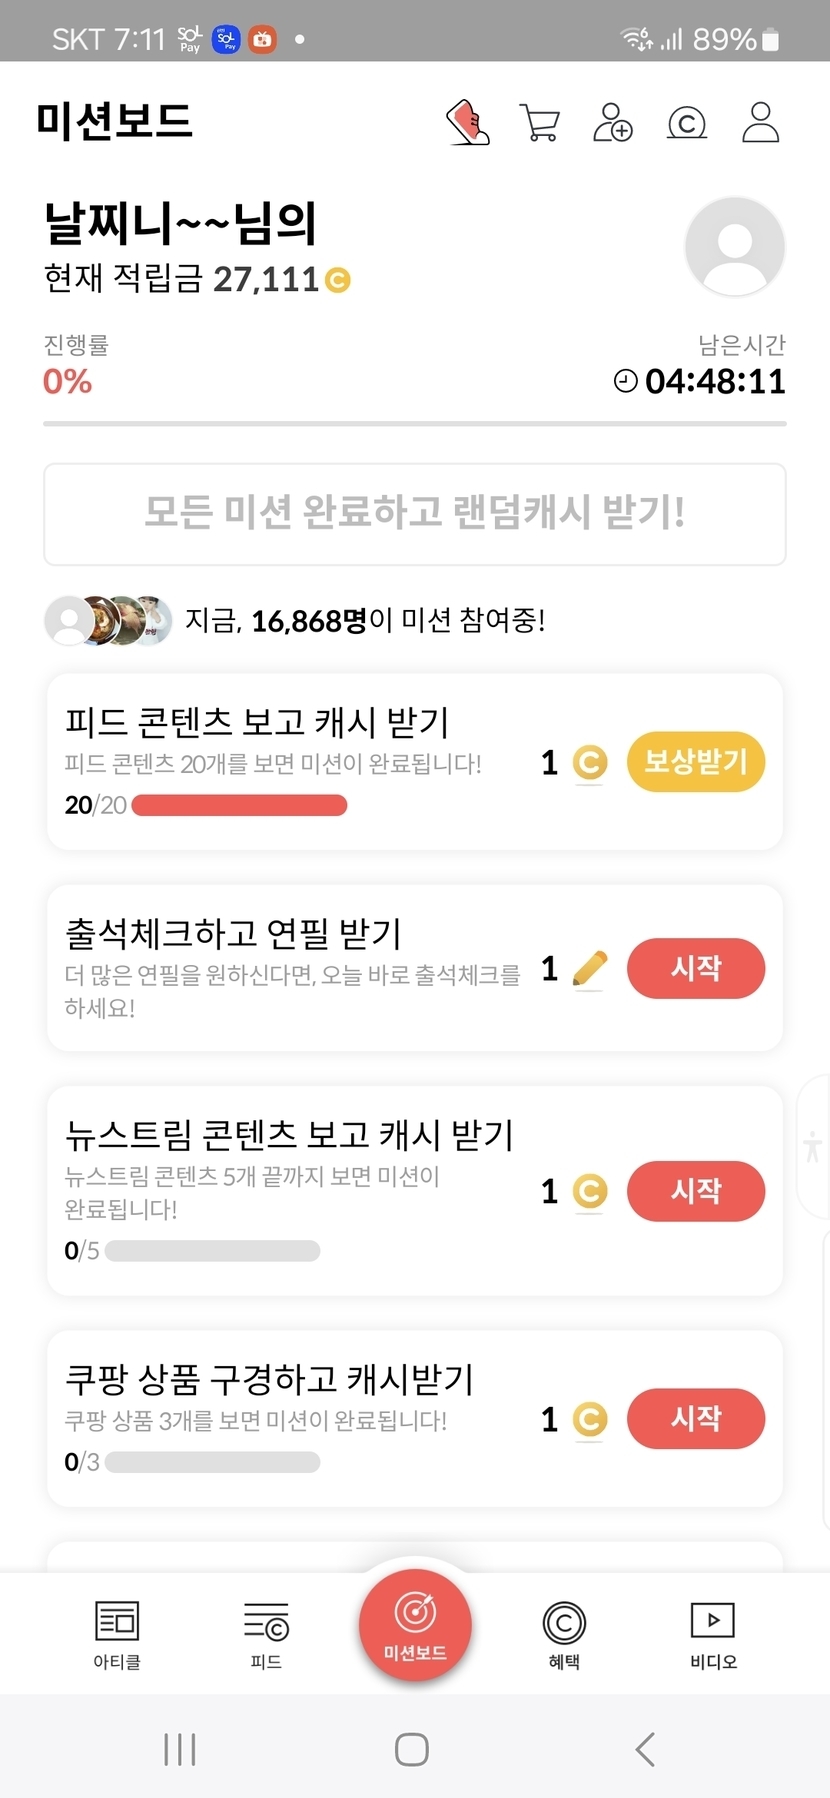This screenshot has height=1798, width=830.
Task: Tap the large profile avatar picture
Action: click(735, 247)
